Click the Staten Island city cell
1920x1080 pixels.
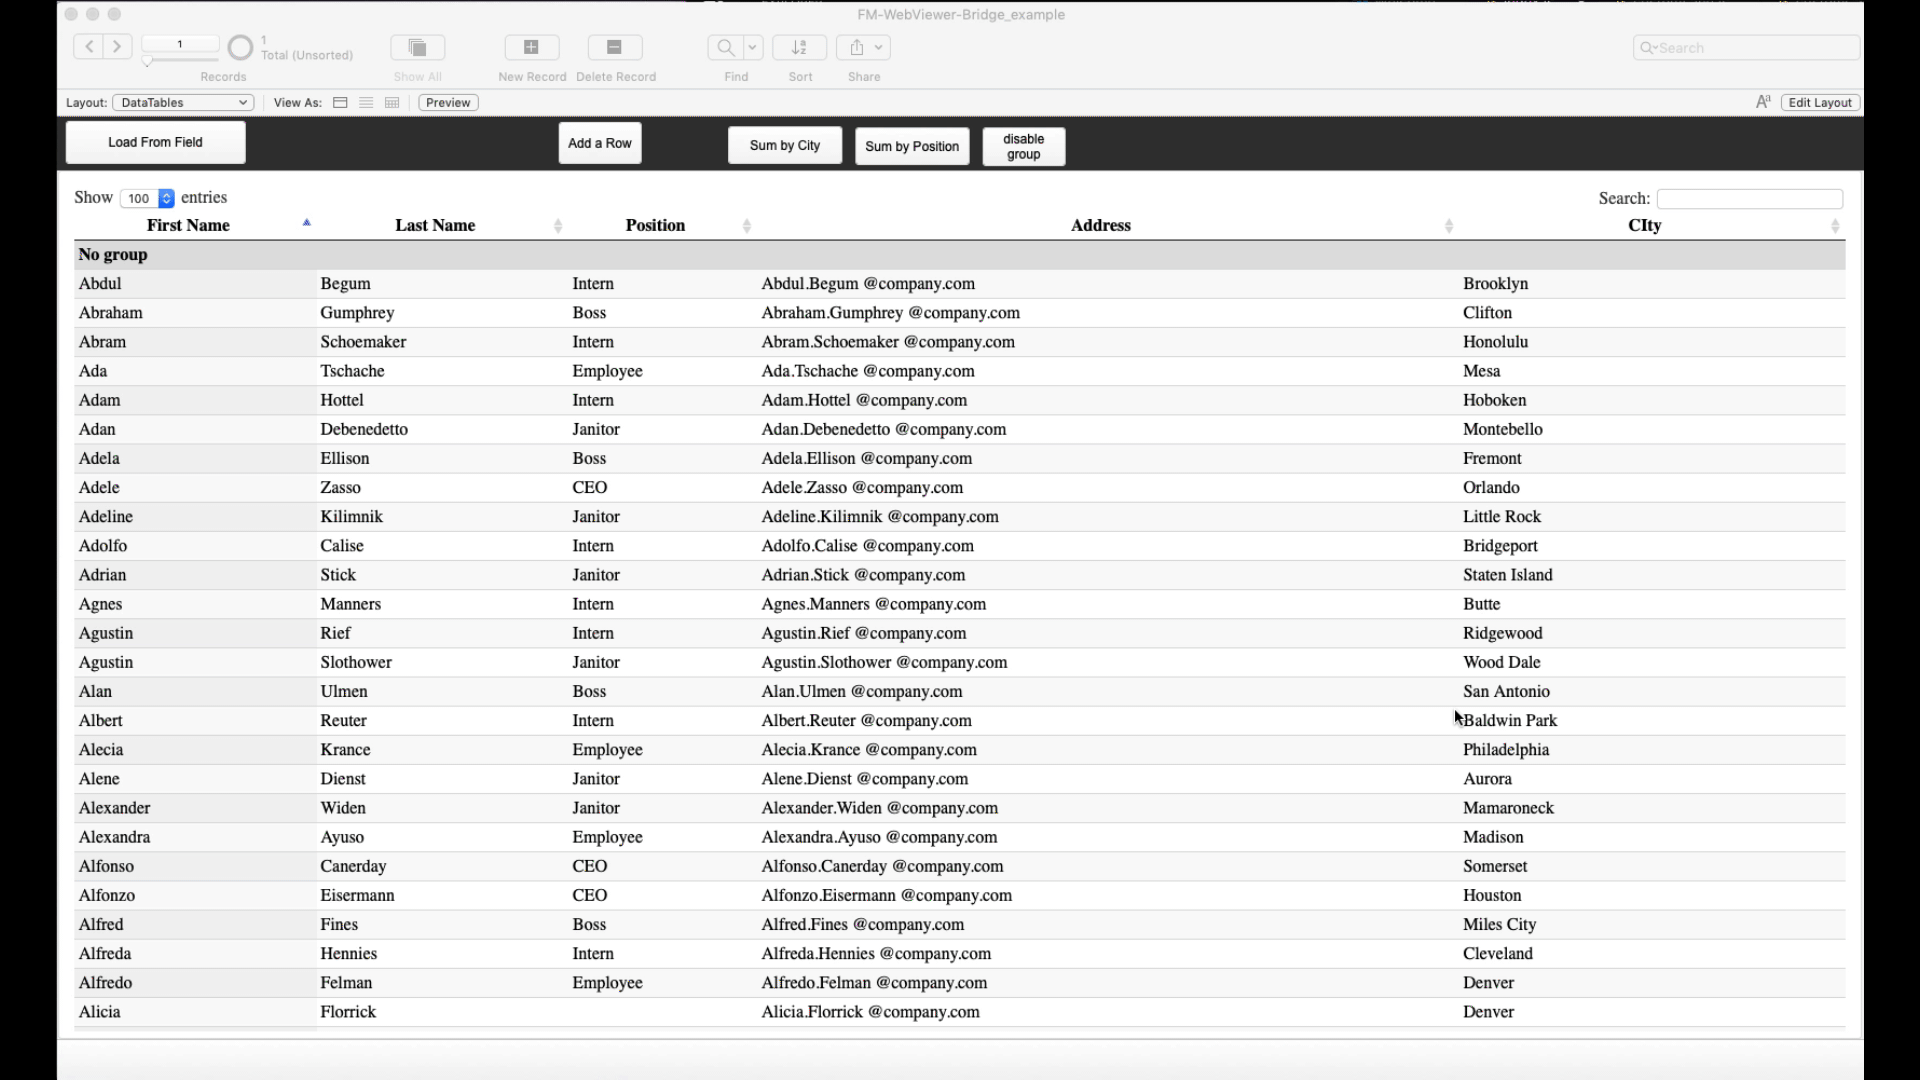point(1652,575)
